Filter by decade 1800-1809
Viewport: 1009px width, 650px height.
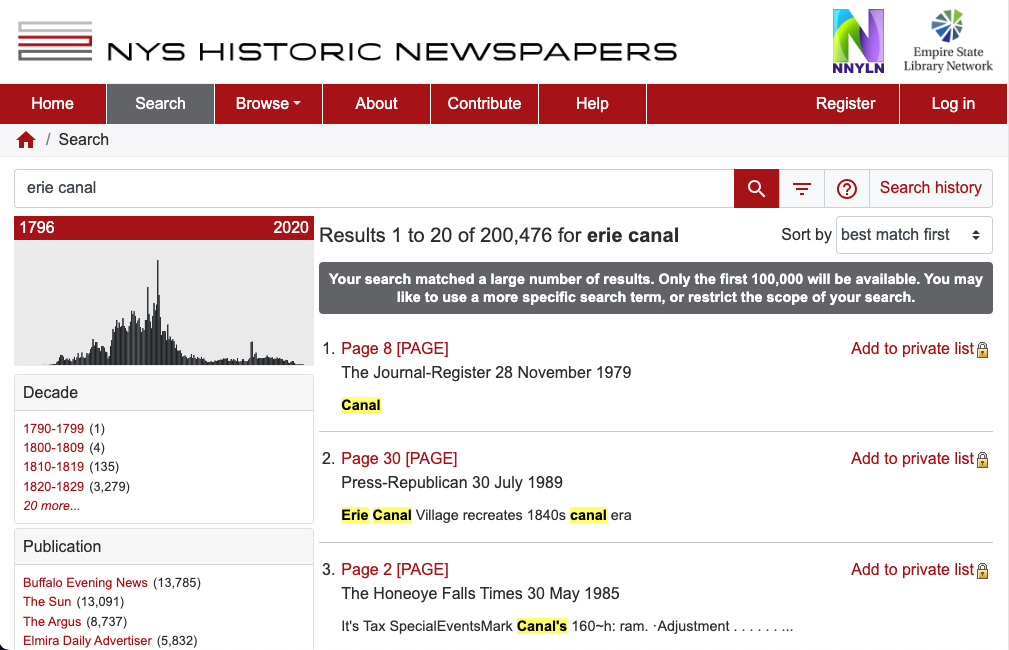pos(53,448)
